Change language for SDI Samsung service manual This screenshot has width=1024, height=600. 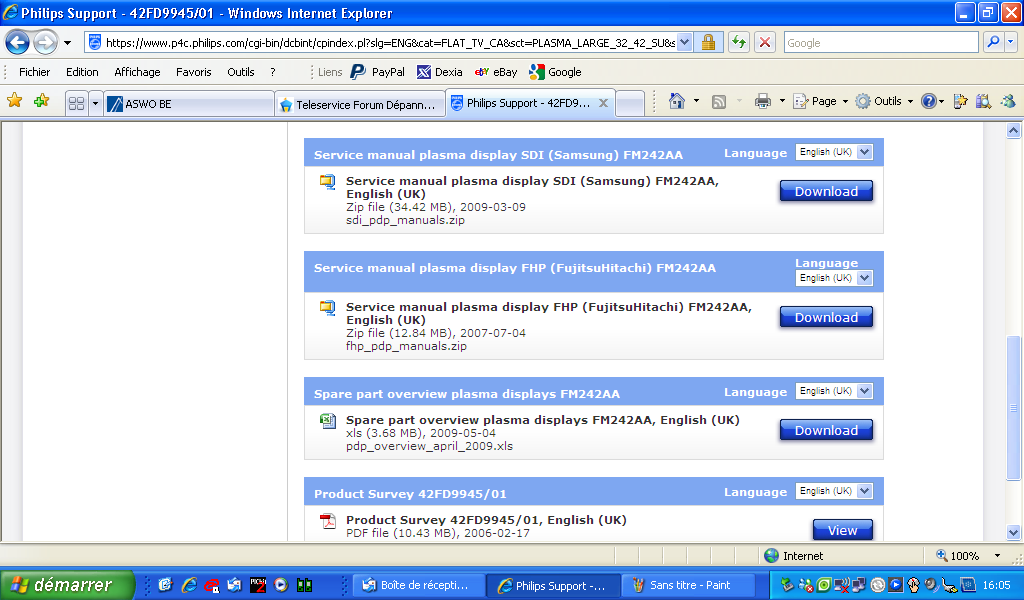834,152
